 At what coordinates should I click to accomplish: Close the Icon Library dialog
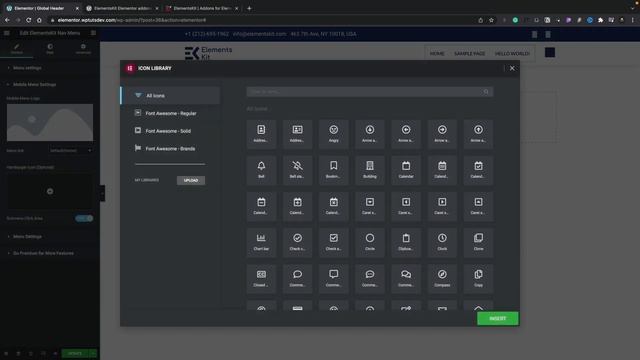[x=512, y=68]
